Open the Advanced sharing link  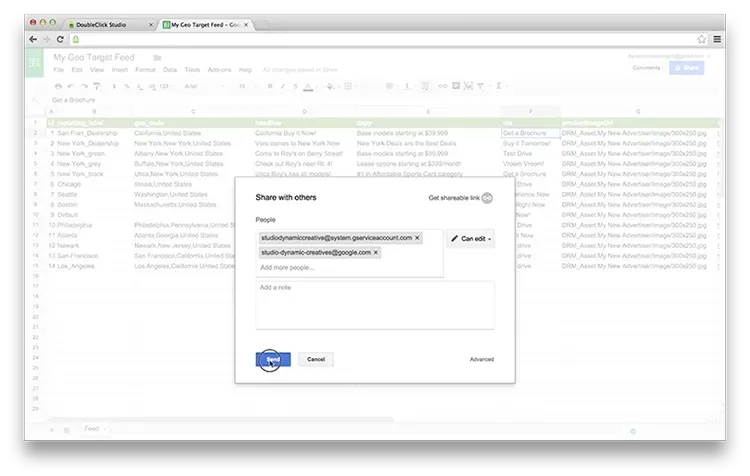[x=482, y=359]
